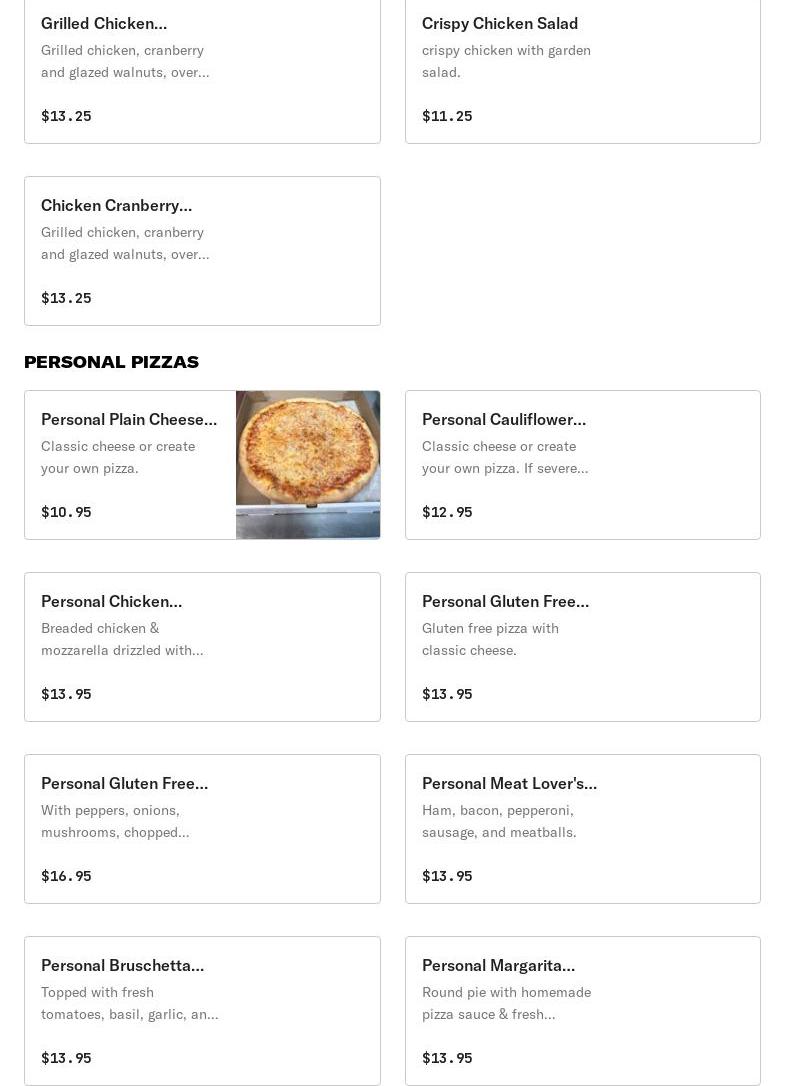Screen dimensions: 785x1086
Task: Click the $12.95 Cauliflower pizza price
Action: 447,513
